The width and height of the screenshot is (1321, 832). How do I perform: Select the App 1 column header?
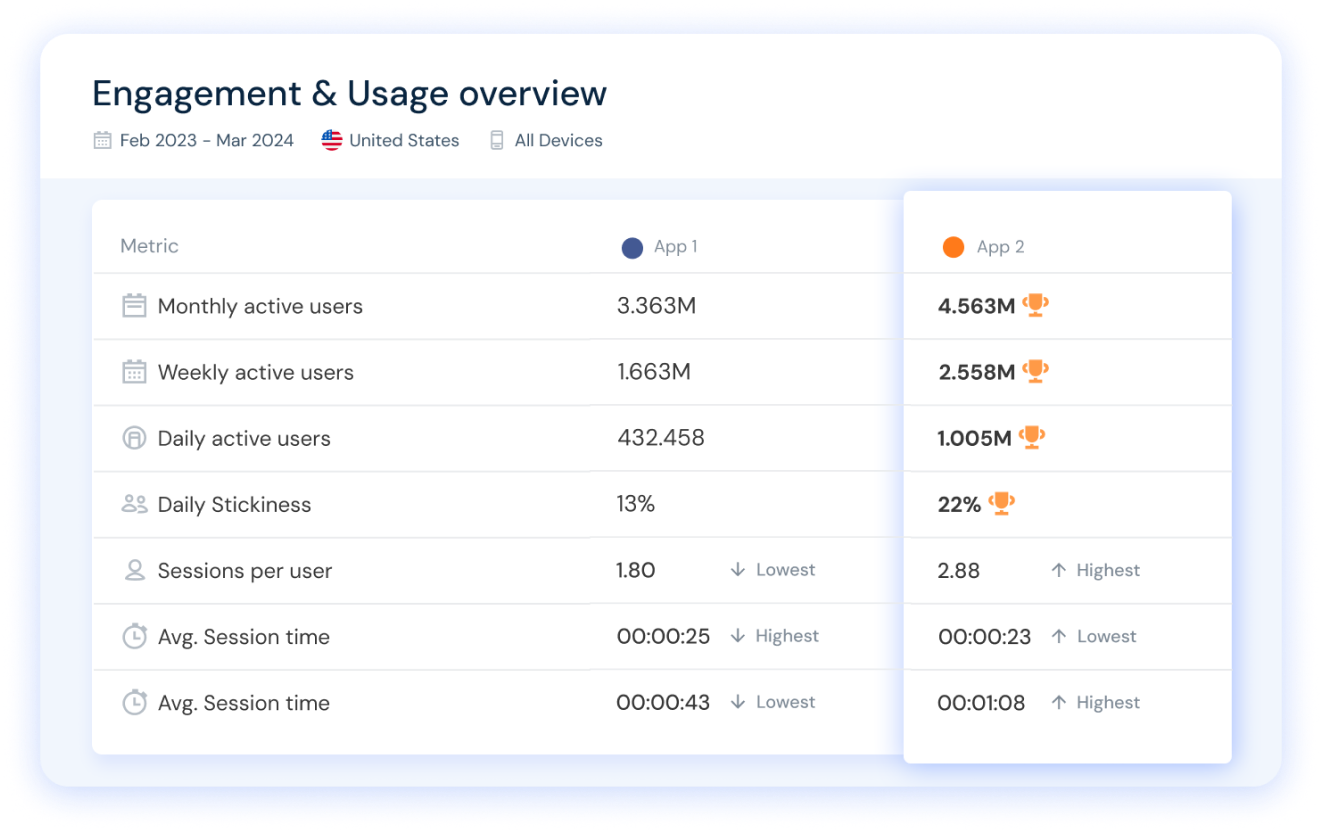(675, 247)
